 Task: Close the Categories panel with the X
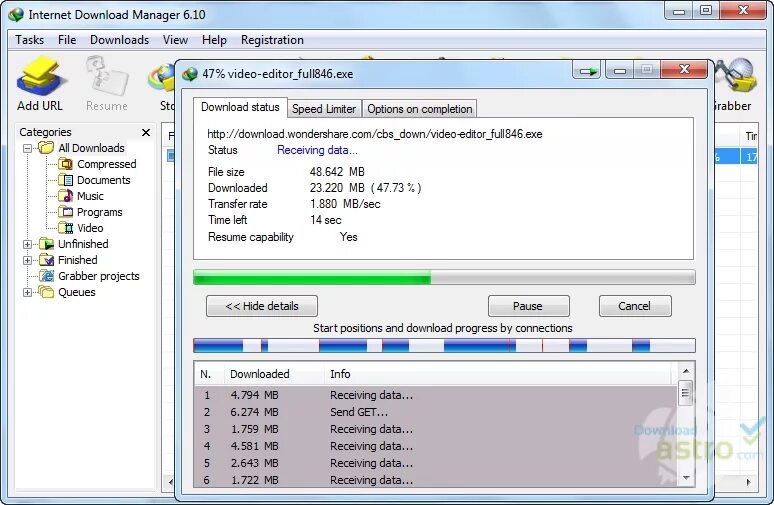coord(146,132)
